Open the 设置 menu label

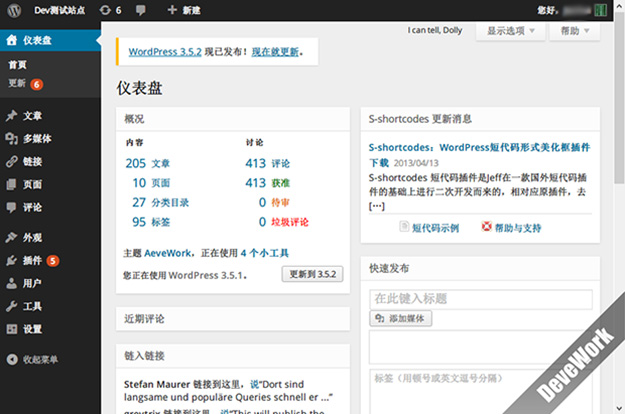[x=32, y=329]
